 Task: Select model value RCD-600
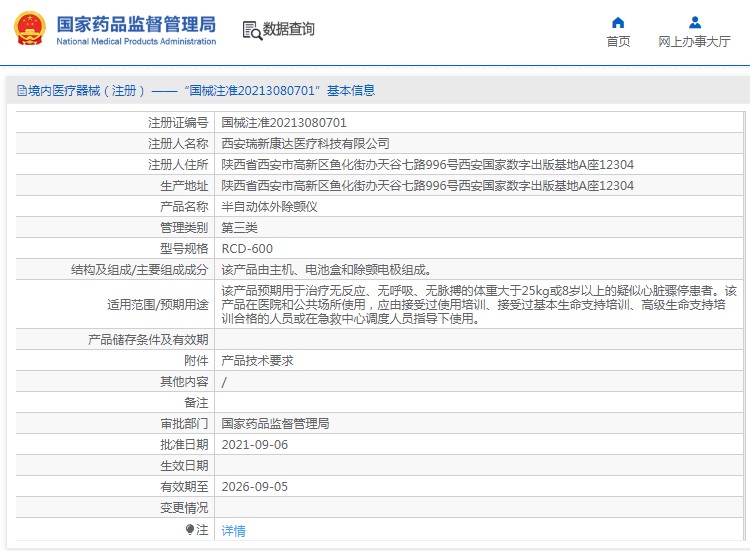(x=247, y=249)
